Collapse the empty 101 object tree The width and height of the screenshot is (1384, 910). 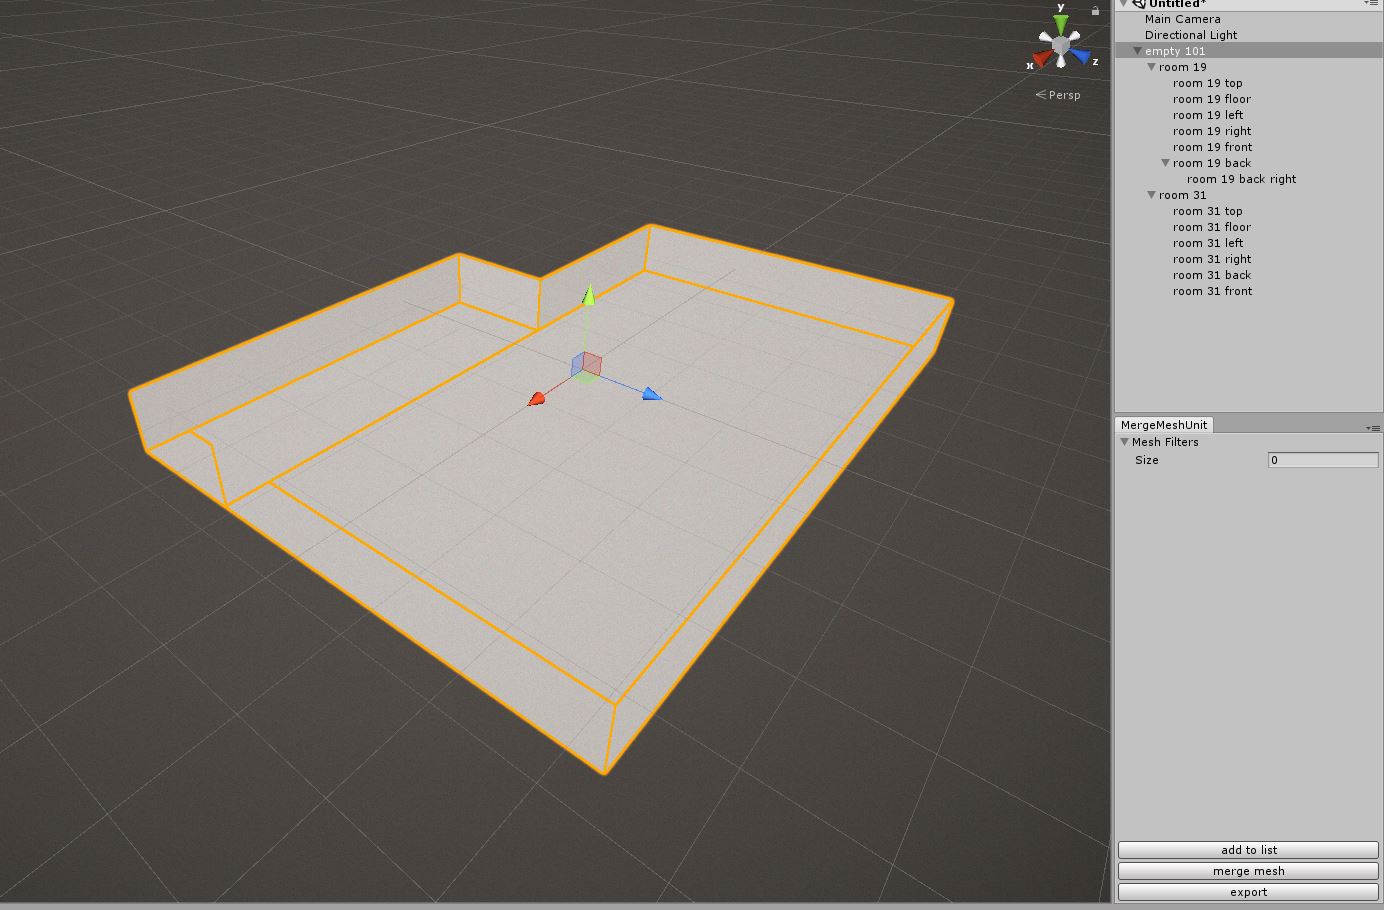point(1137,51)
